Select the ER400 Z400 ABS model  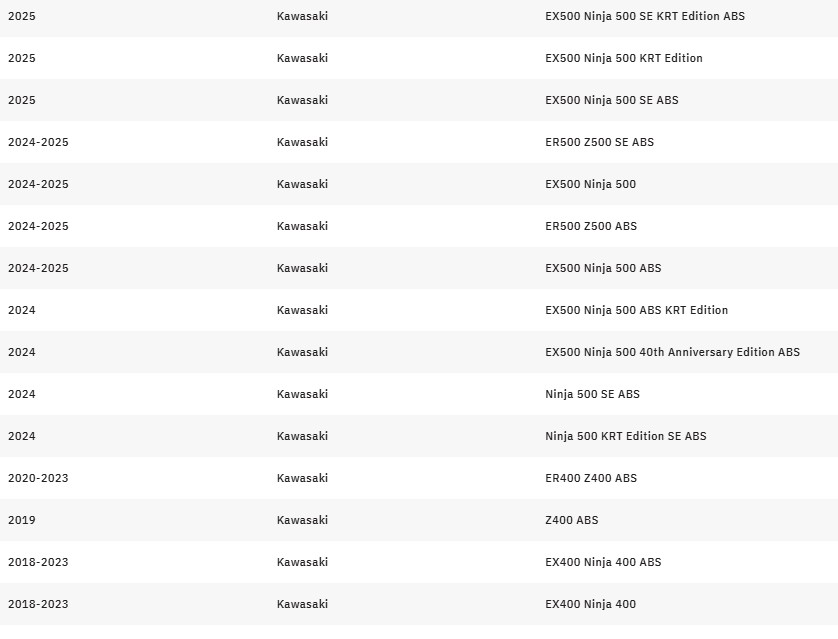[x=590, y=478]
